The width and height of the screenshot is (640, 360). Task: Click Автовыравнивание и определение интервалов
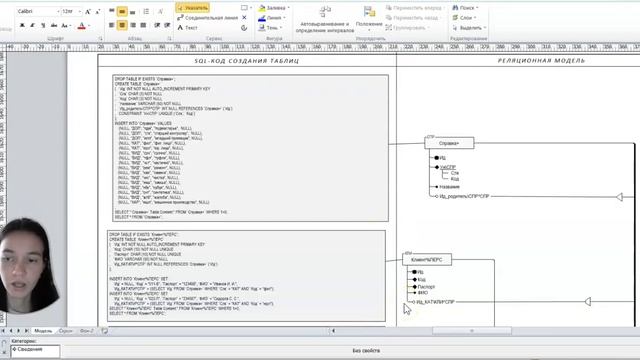tap(325, 19)
